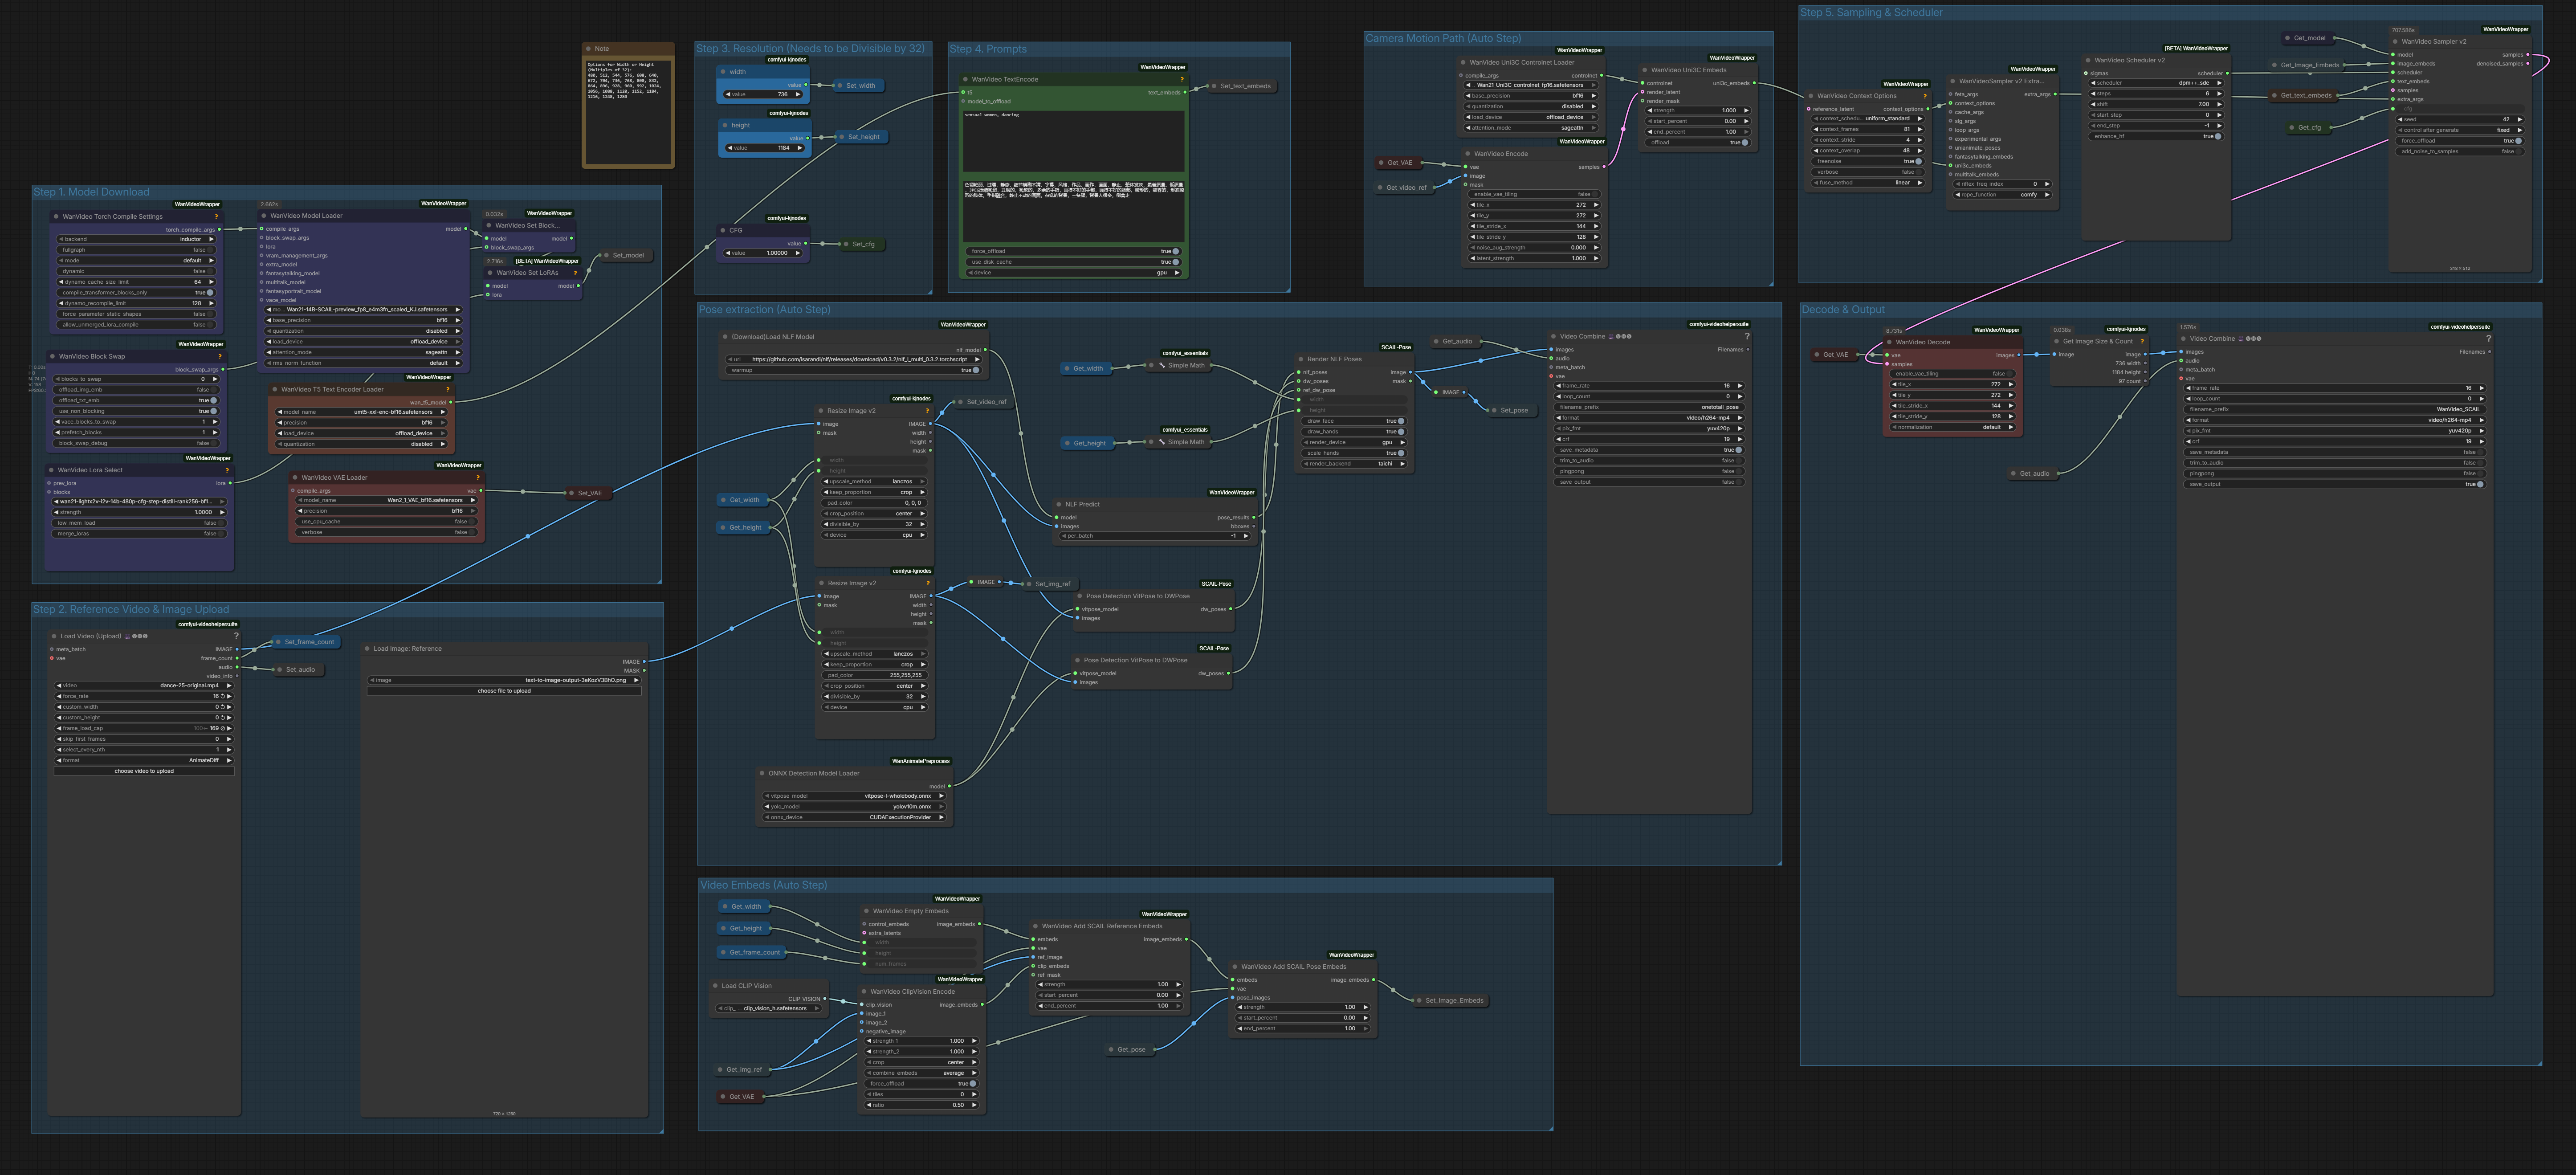Click help icon on Load Video (Upload) node

click(236, 636)
